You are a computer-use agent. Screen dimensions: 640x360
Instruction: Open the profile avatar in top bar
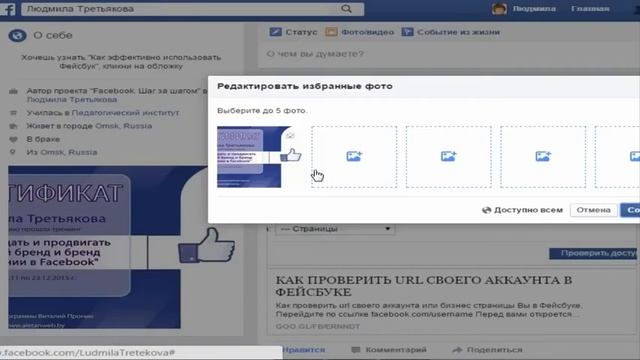[x=499, y=9]
